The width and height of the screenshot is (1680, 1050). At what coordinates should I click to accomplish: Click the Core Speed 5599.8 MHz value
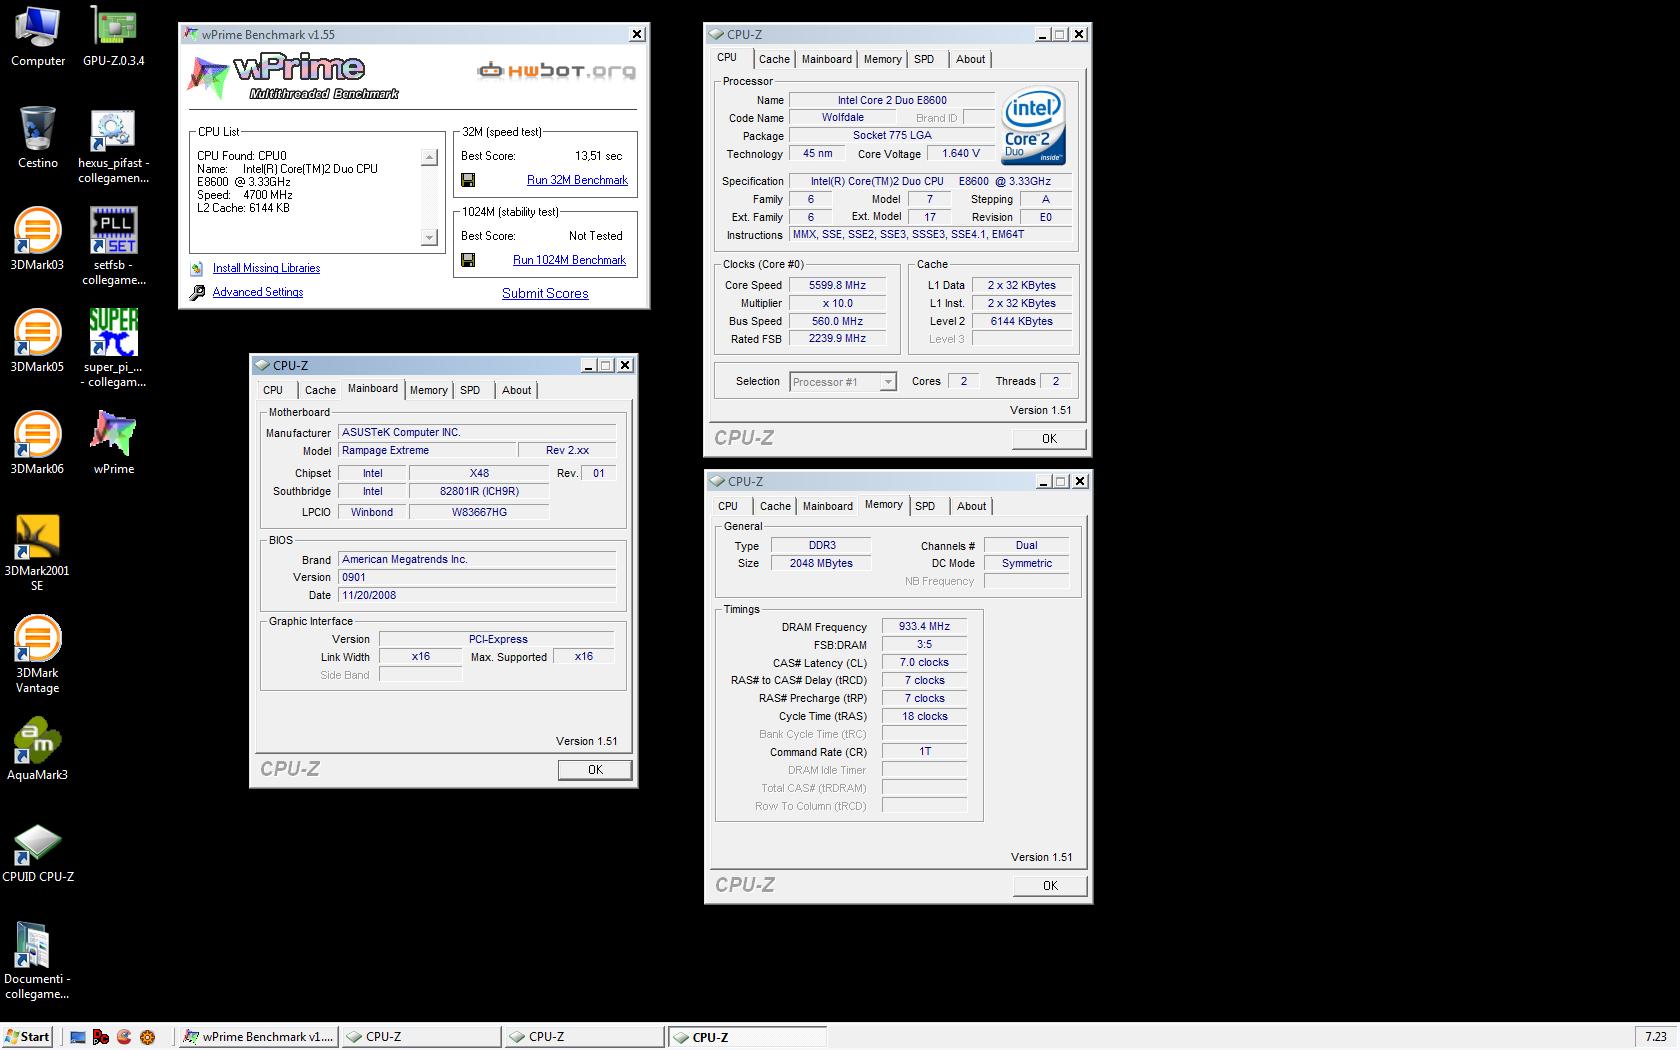click(837, 285)
